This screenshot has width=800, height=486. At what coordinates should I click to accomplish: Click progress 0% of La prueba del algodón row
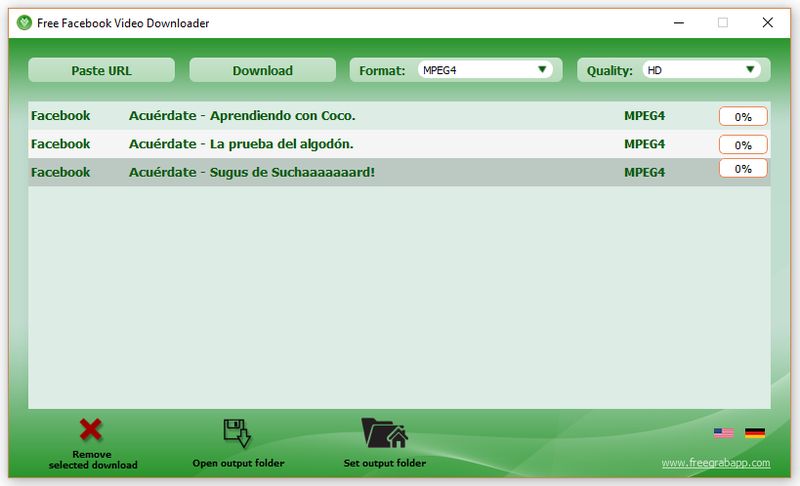point(743,145)
